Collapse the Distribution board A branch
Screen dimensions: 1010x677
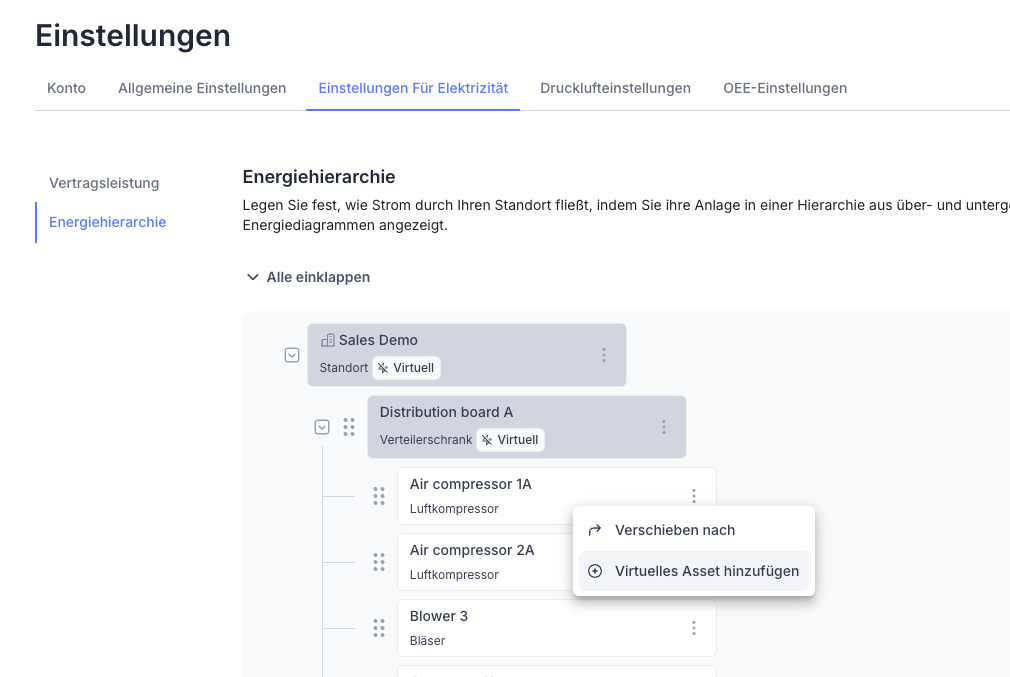[322, 427]
